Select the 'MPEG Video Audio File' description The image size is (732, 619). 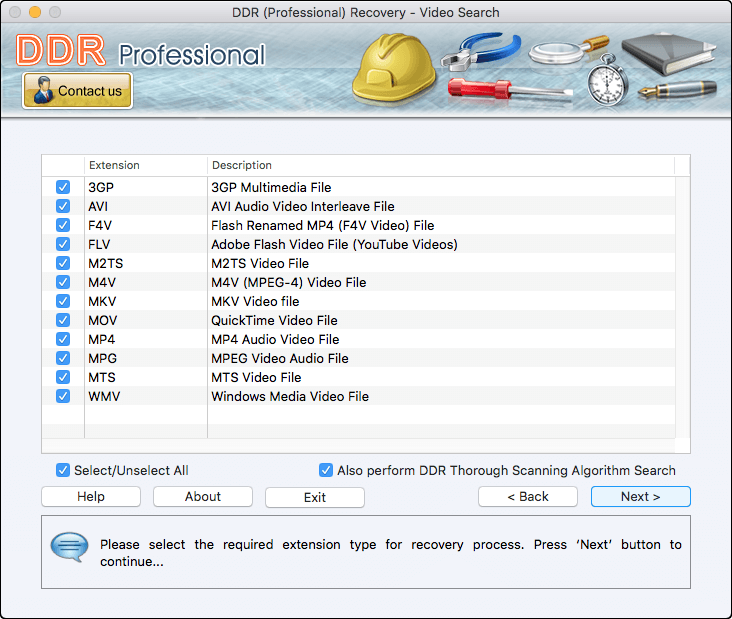(x=280, y=358)
